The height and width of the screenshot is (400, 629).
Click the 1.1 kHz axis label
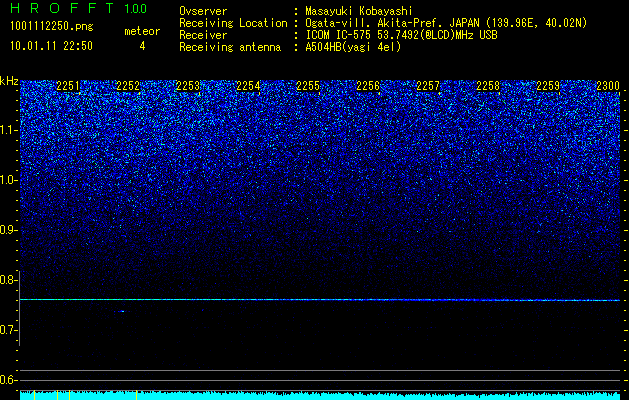tap(8, 130)
